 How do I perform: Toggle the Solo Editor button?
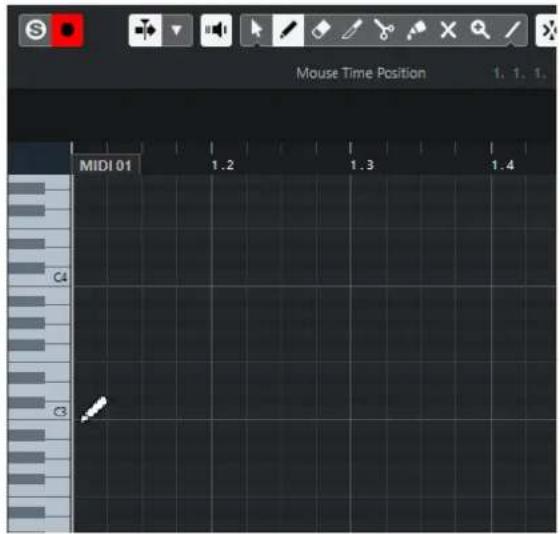pos(35,30)
